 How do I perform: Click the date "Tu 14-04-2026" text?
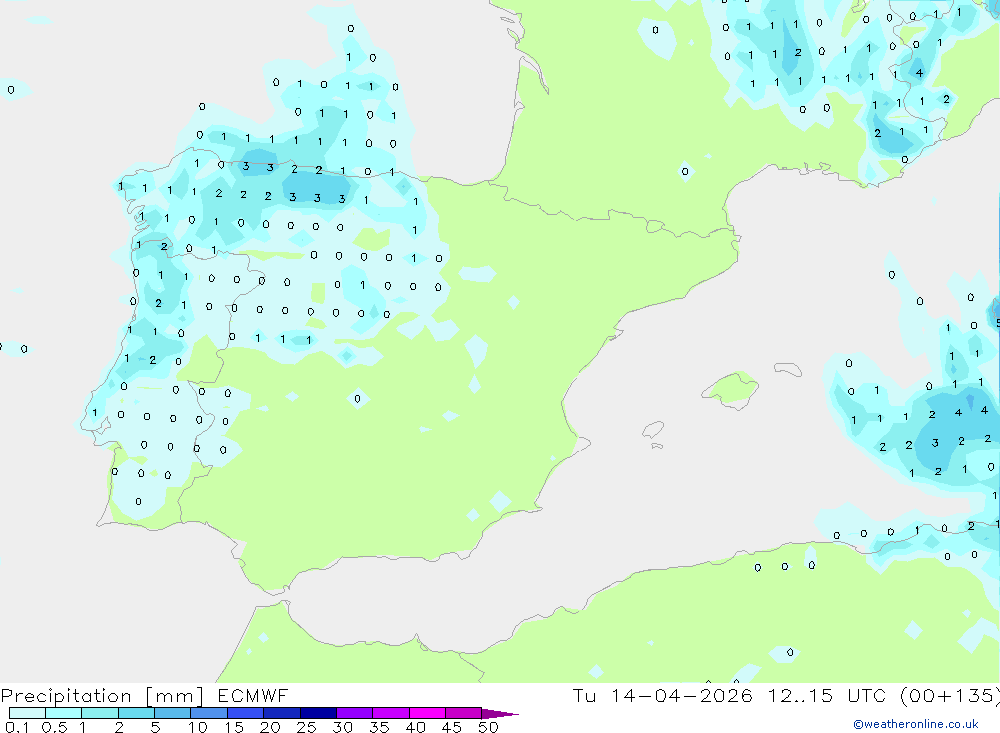pos(663,695)
